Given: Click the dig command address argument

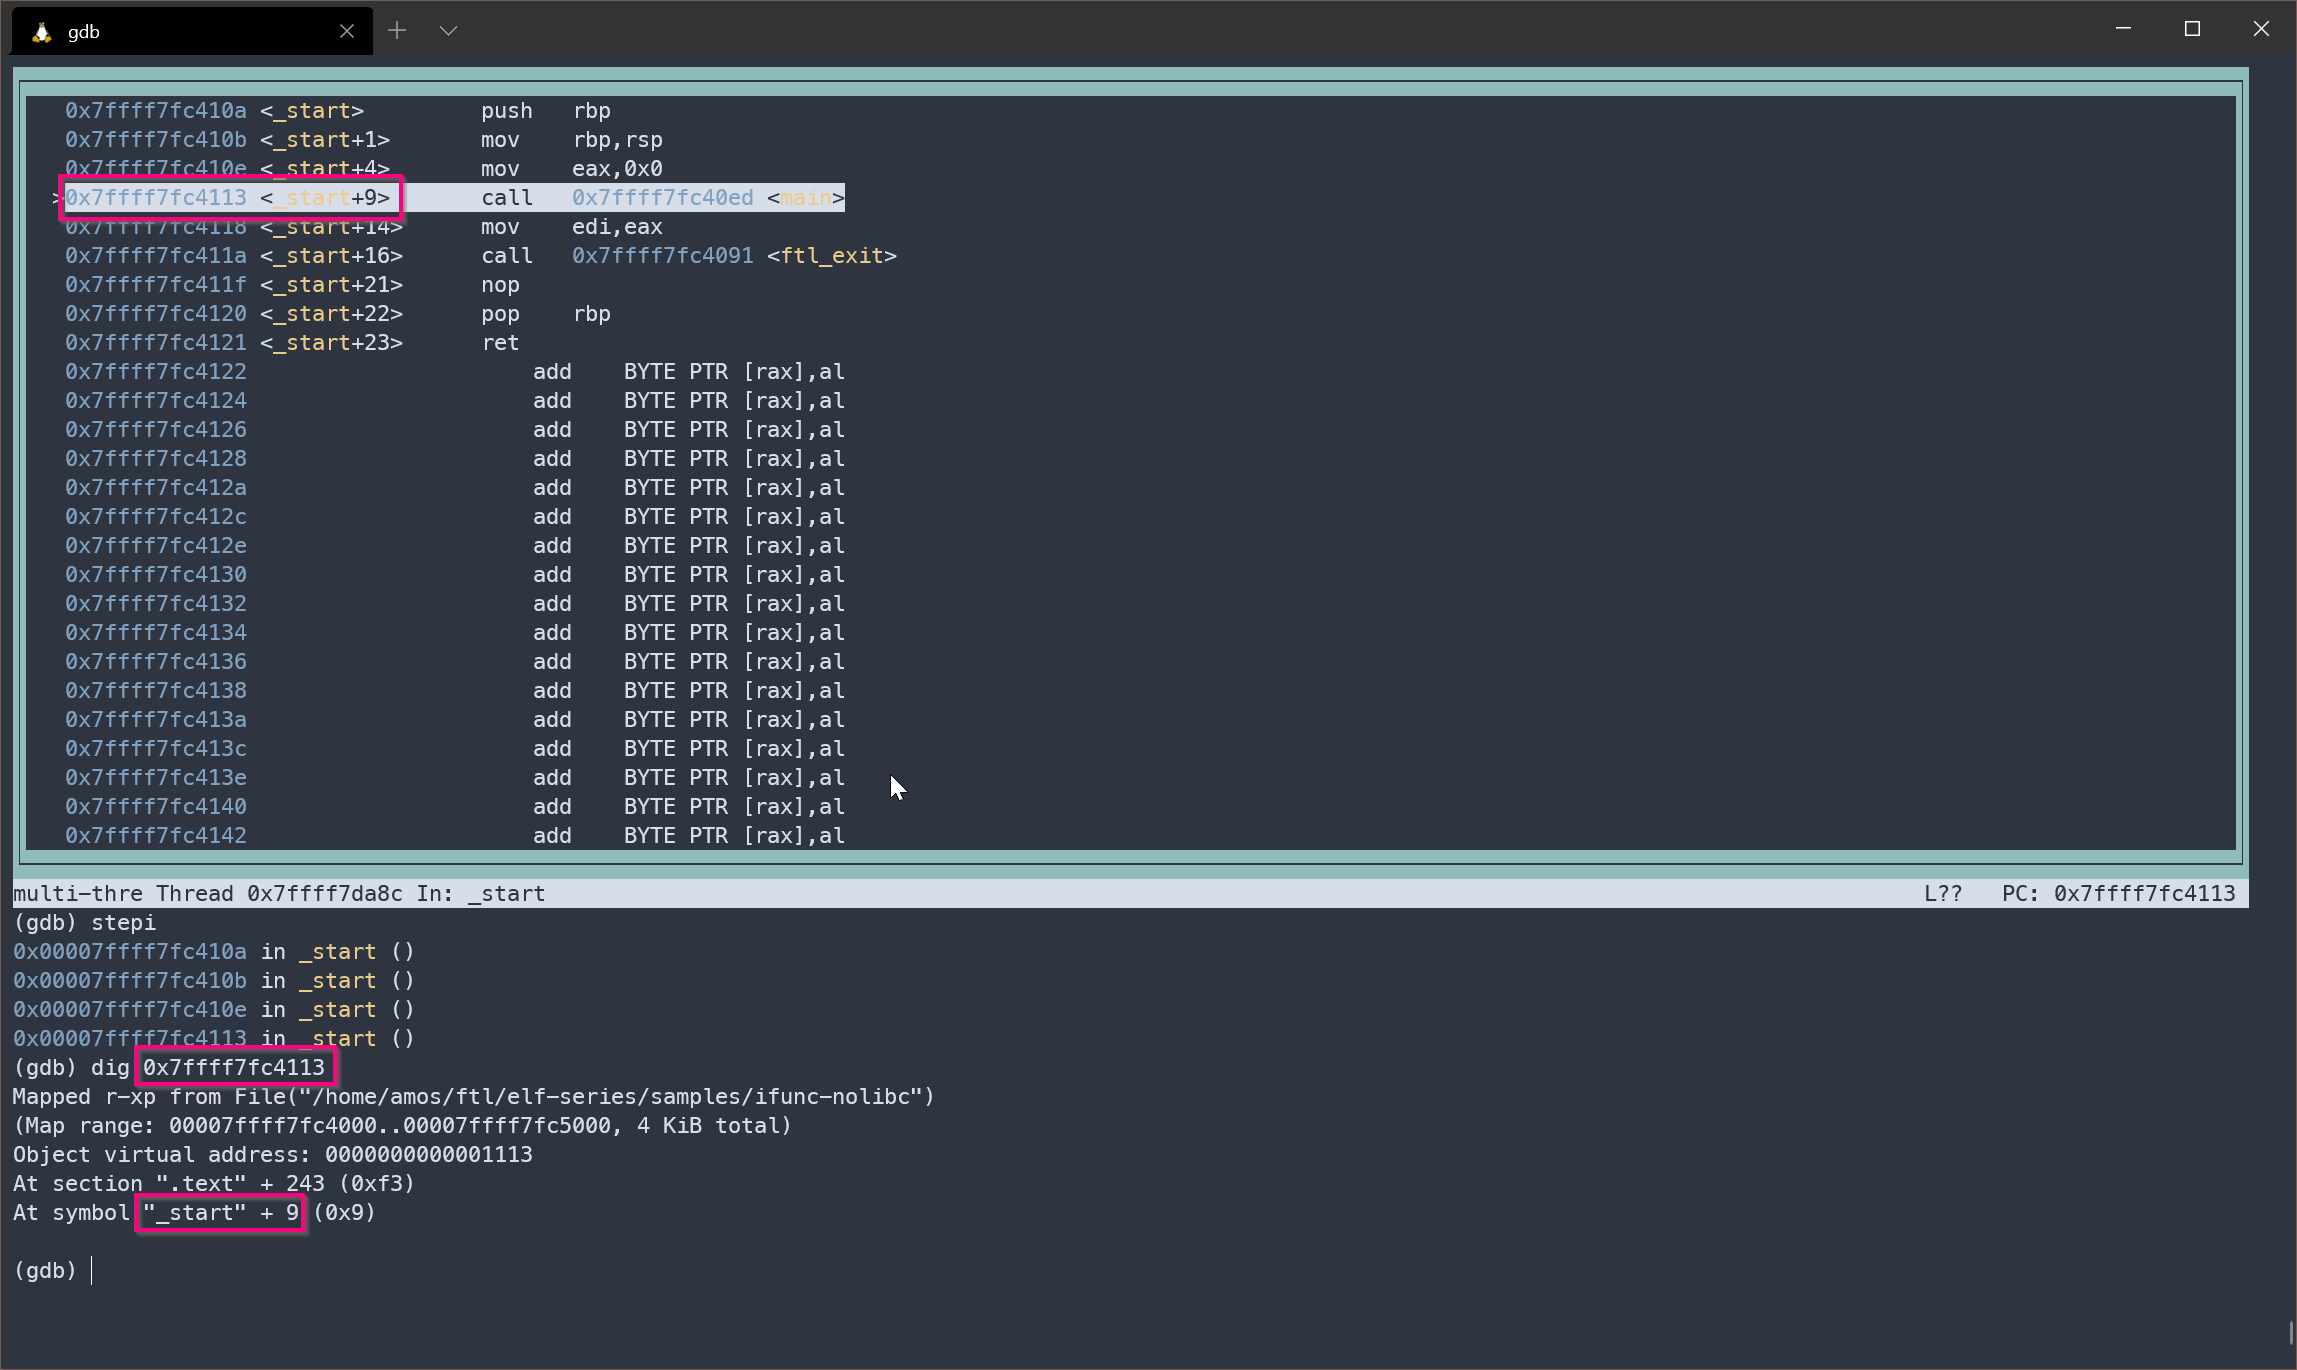Looking at the screenshot, I should tap(234, 1068).
